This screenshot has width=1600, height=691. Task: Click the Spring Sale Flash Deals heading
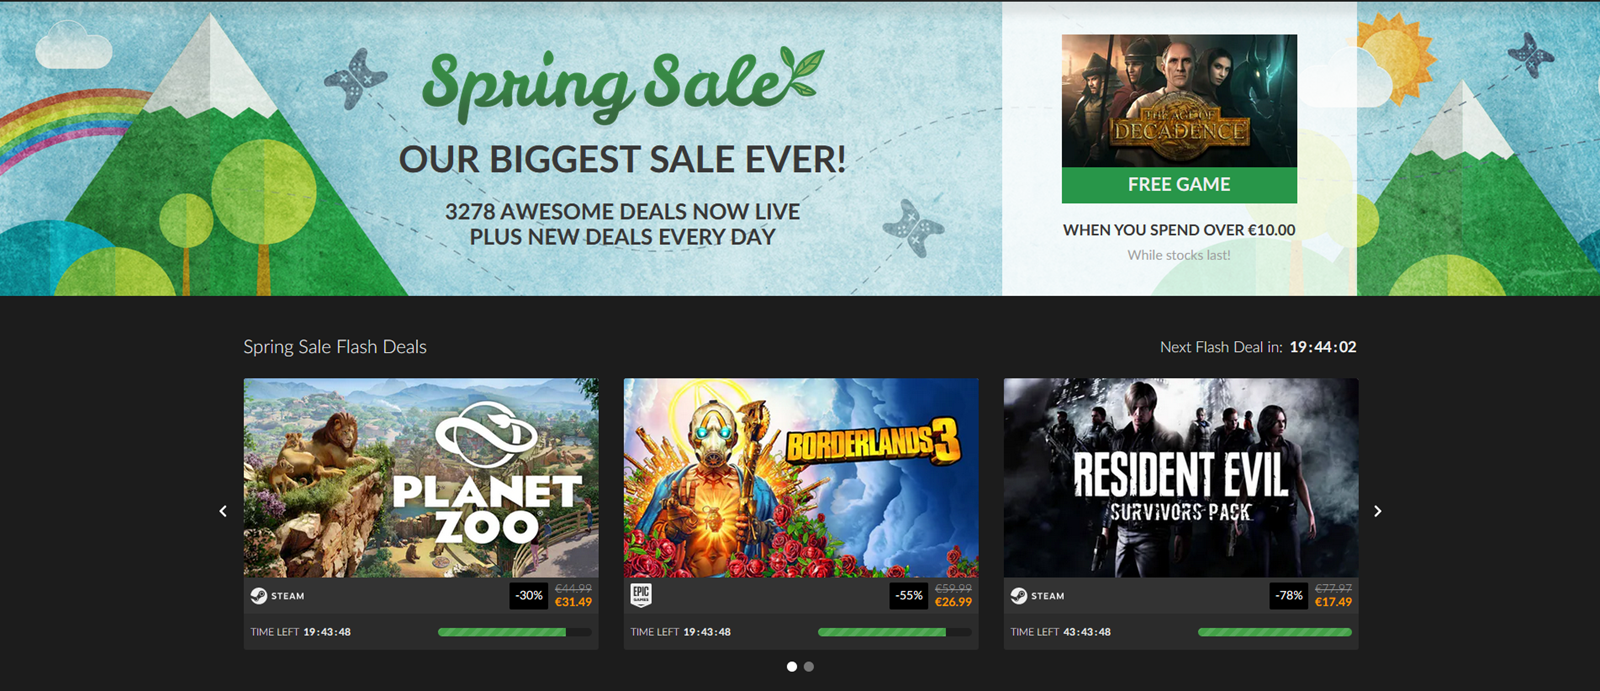[335, 347]
